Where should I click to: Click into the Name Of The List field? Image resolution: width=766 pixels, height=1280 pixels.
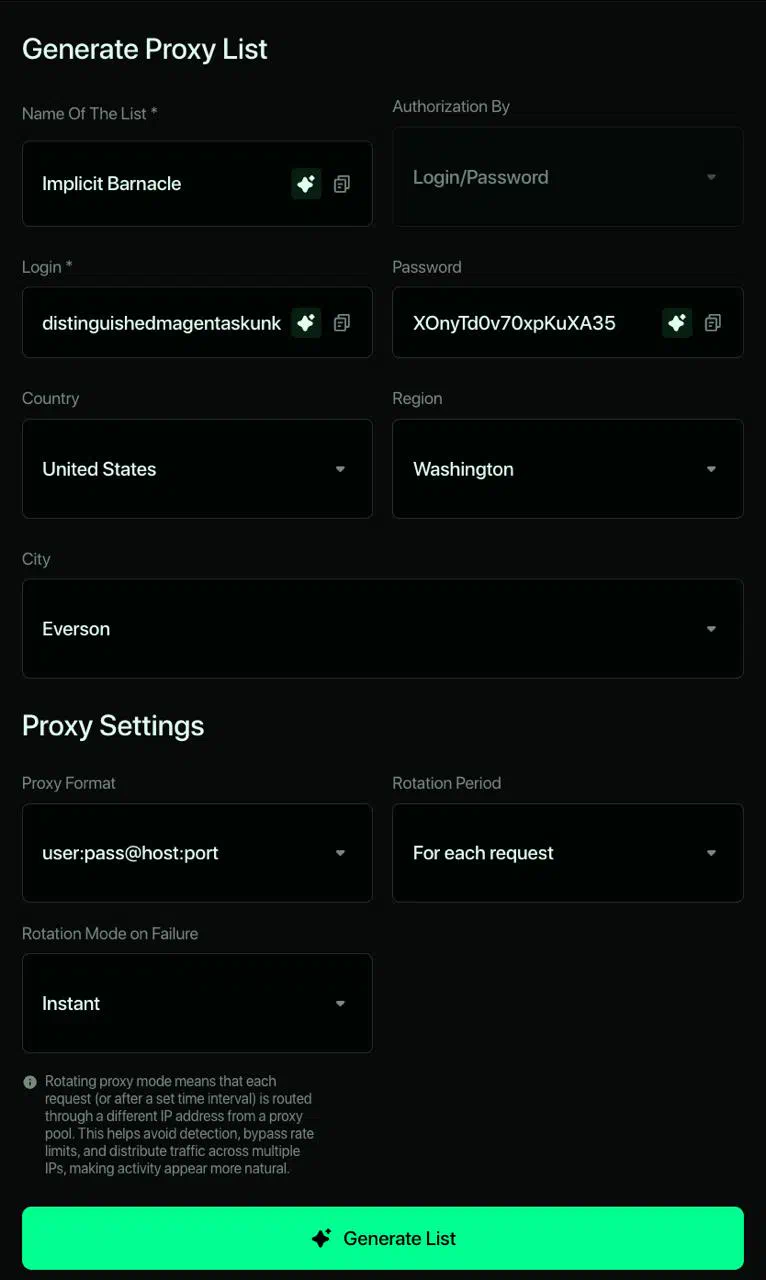pos(160,184)
